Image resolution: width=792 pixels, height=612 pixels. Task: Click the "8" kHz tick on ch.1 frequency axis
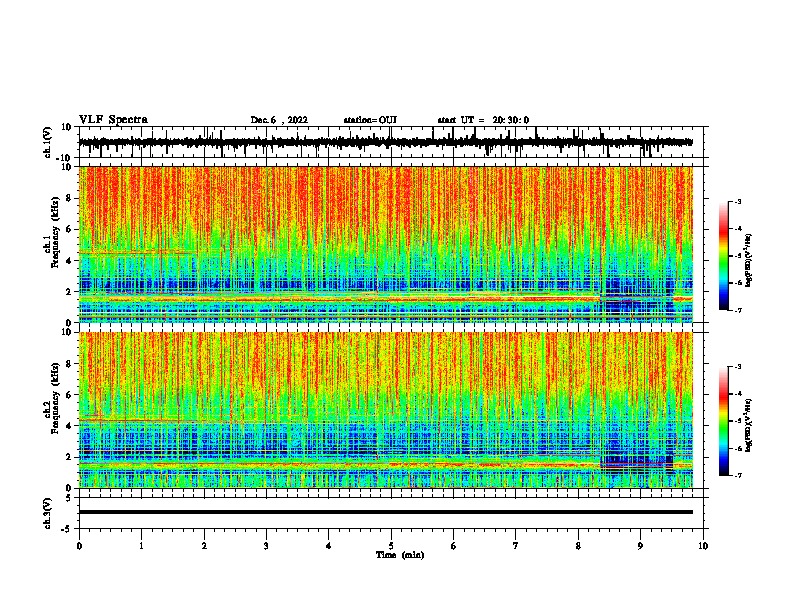tap(69, 198)
